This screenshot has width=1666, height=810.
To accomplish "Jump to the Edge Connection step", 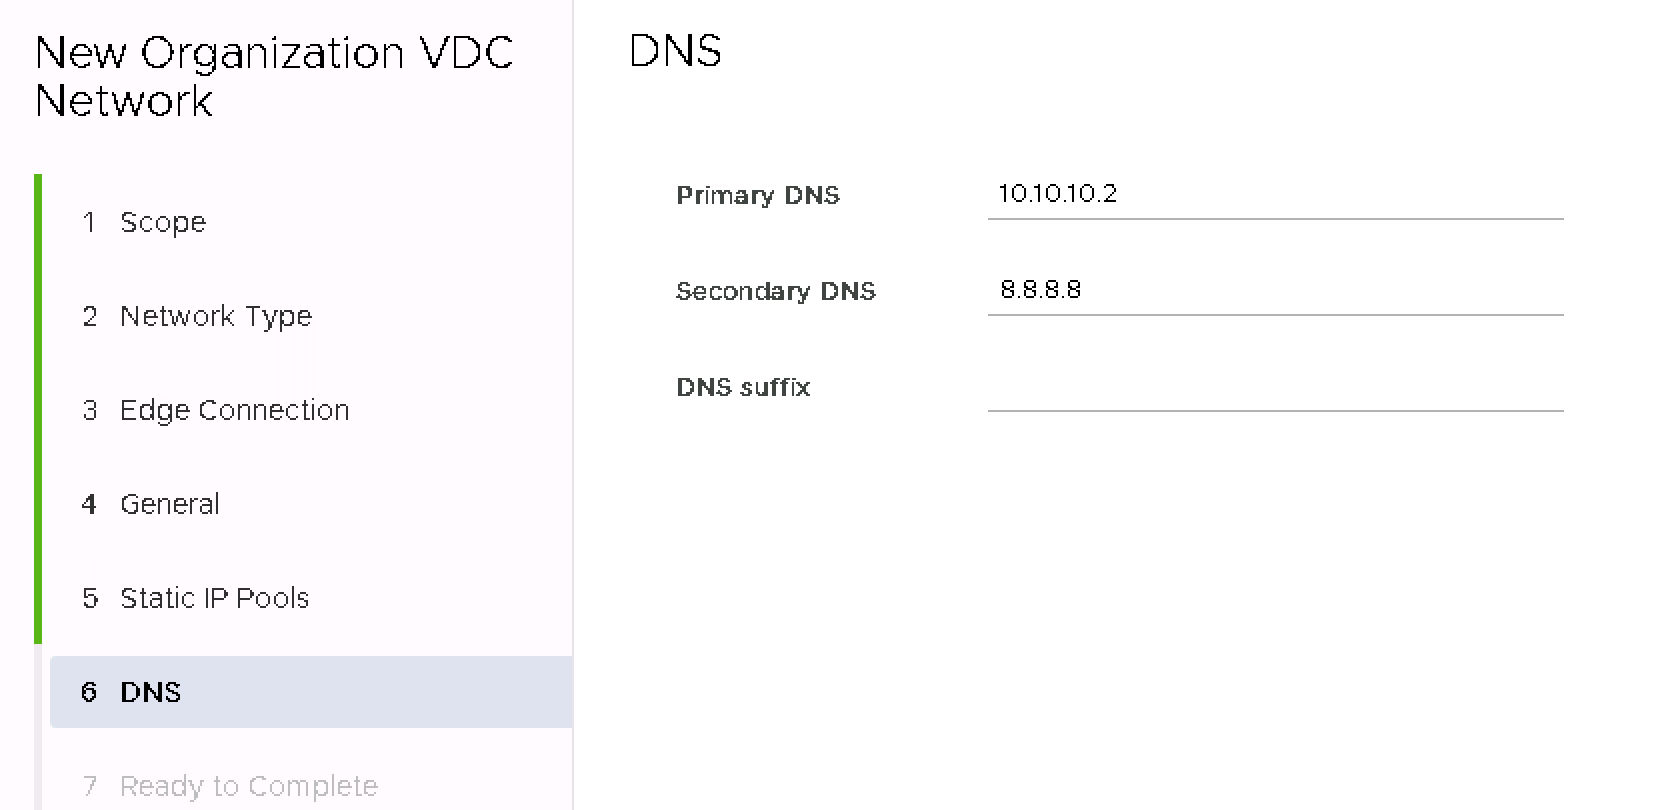I will pyautogui.click(x=234, y=410).
